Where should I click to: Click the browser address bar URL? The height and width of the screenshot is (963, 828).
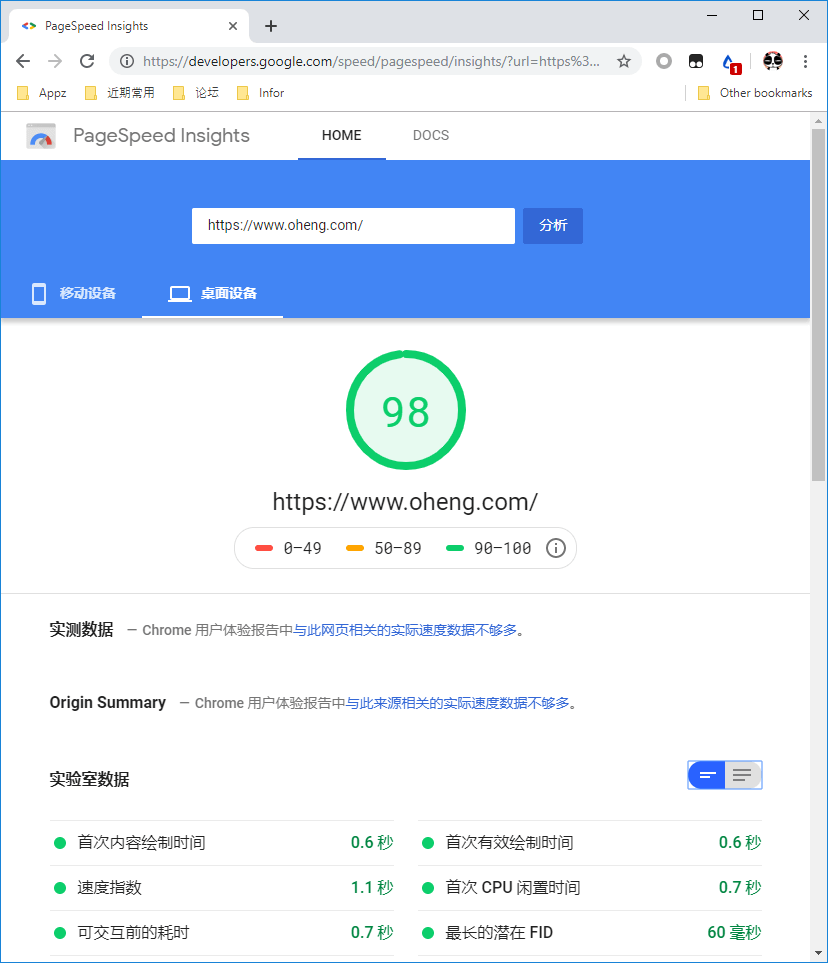click(371, 61)
